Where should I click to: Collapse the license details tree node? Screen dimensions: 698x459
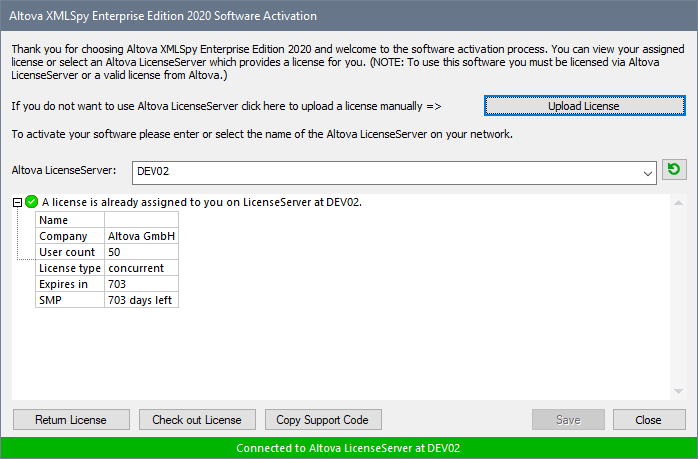[18, 202]
